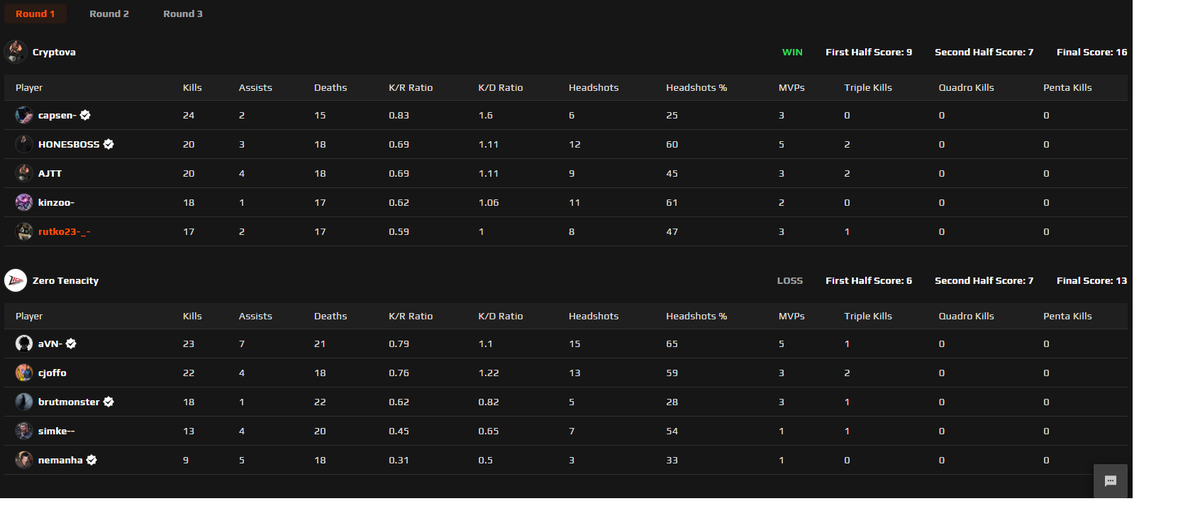Click Cryptova's First Half Score: 9

pyautogui.click(x=869, y=52)
